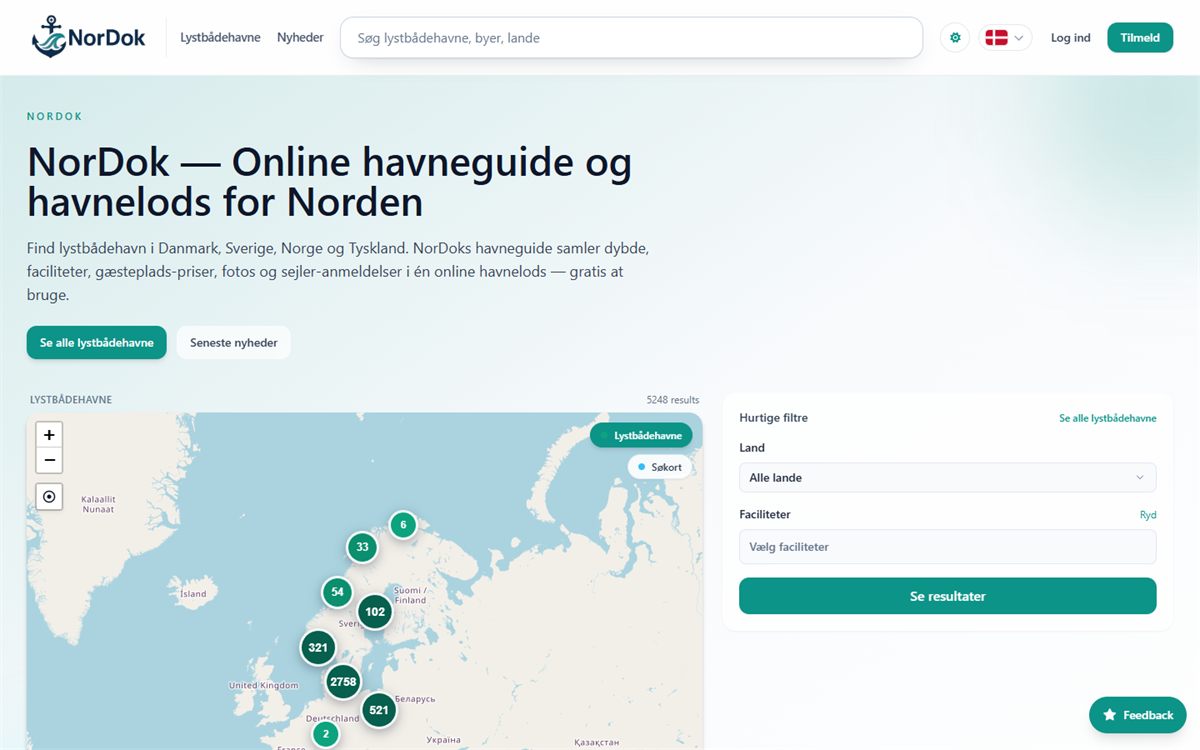
Task: Click Seneste nyheder button
Action: 234,342
